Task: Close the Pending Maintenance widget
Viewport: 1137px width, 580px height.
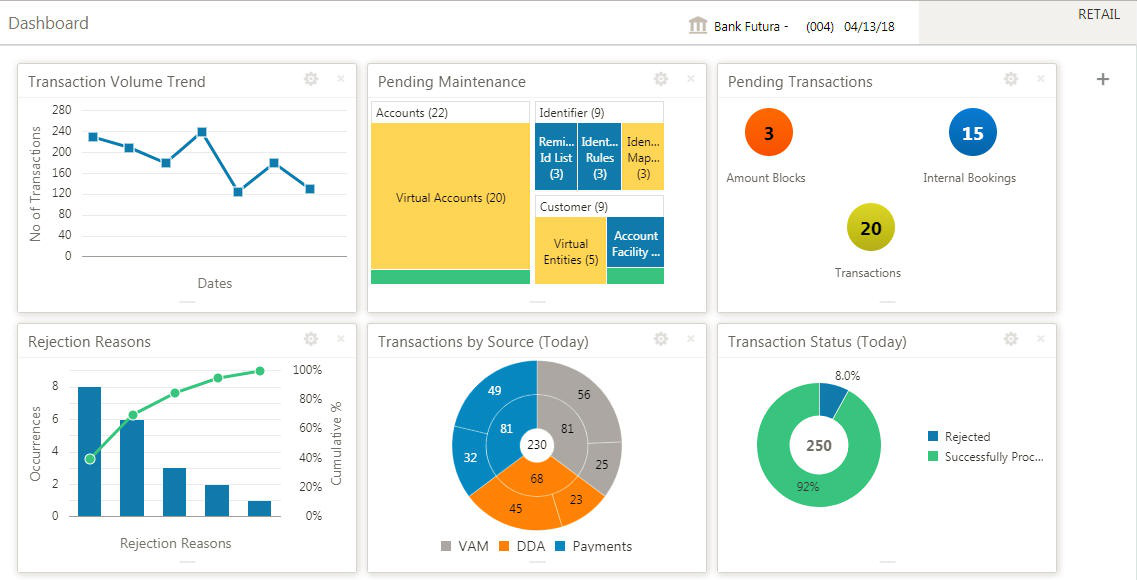Action: point(691,79)
